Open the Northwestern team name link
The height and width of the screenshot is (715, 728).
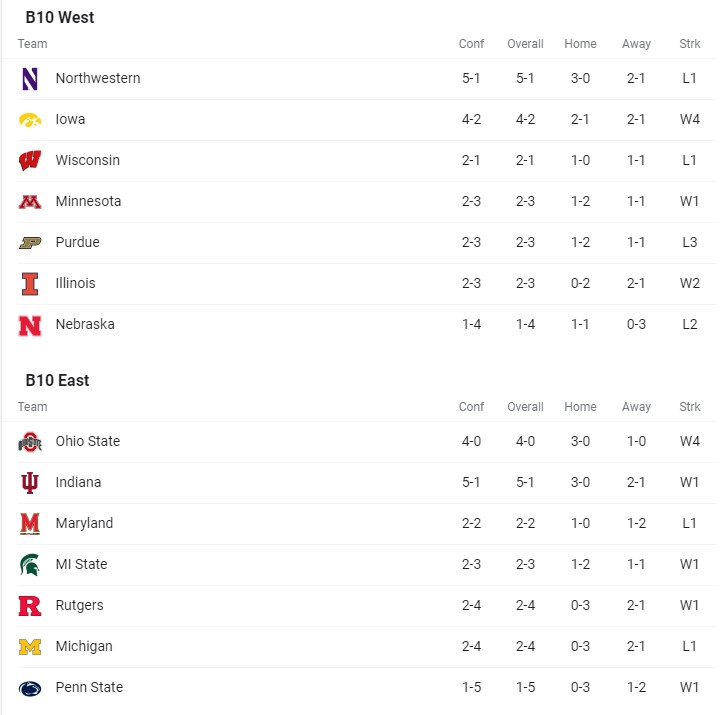pyautogui.click(x=98, y=79)
